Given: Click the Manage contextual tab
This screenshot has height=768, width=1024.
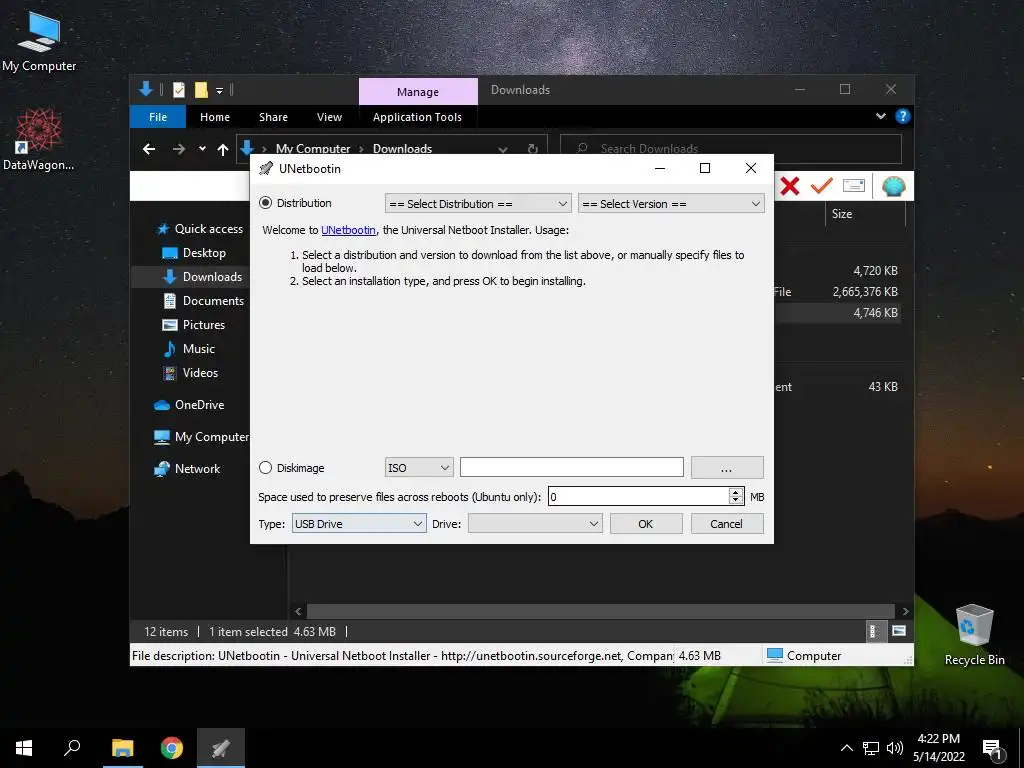Looking at the screenshot, I should click(x=418, y=92).
